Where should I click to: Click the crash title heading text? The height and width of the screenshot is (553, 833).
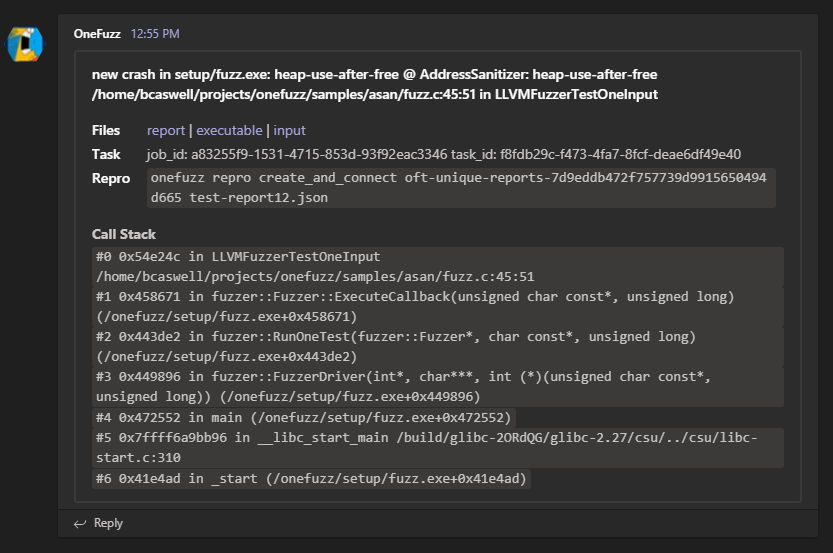375,84
